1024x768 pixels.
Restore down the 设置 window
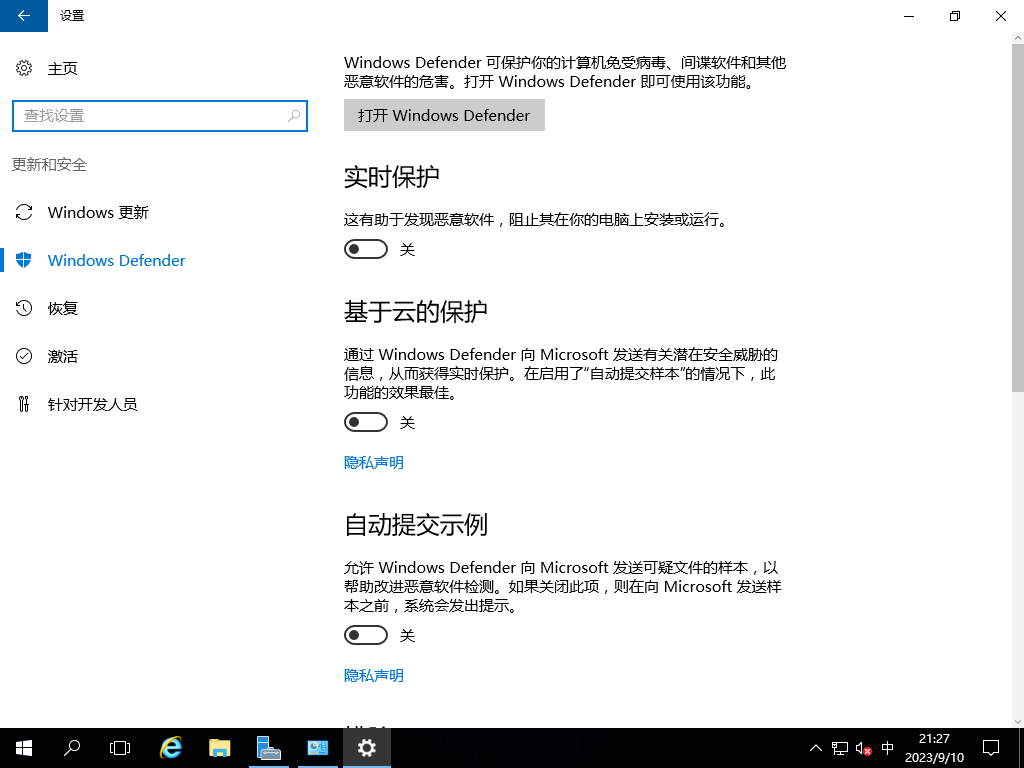coord(955,16)
